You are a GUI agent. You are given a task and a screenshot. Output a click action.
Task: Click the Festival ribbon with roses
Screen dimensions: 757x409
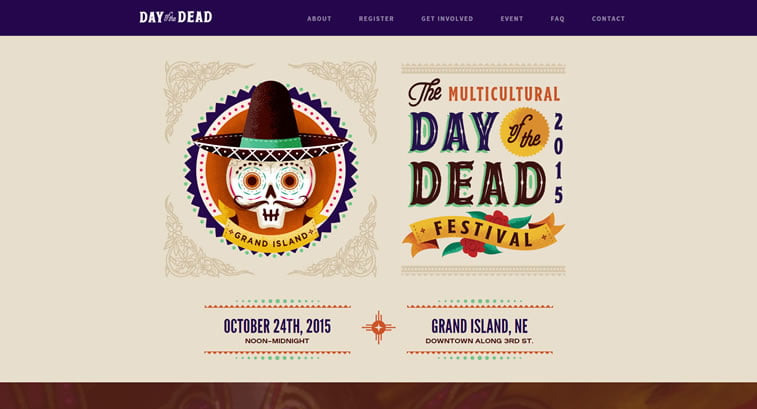coord(483,235)
